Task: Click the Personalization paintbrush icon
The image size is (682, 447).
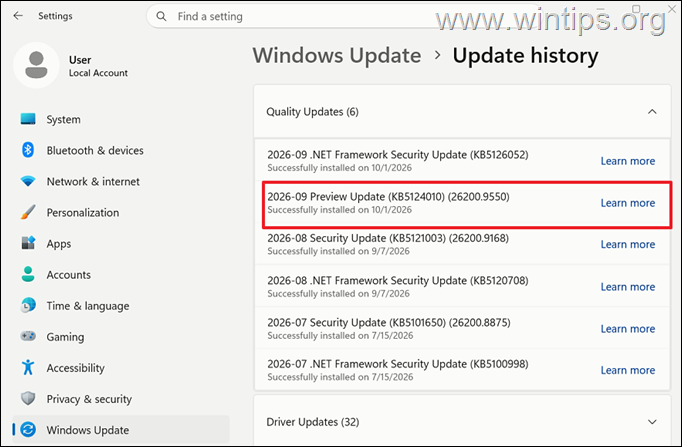Action: [28, 212]
